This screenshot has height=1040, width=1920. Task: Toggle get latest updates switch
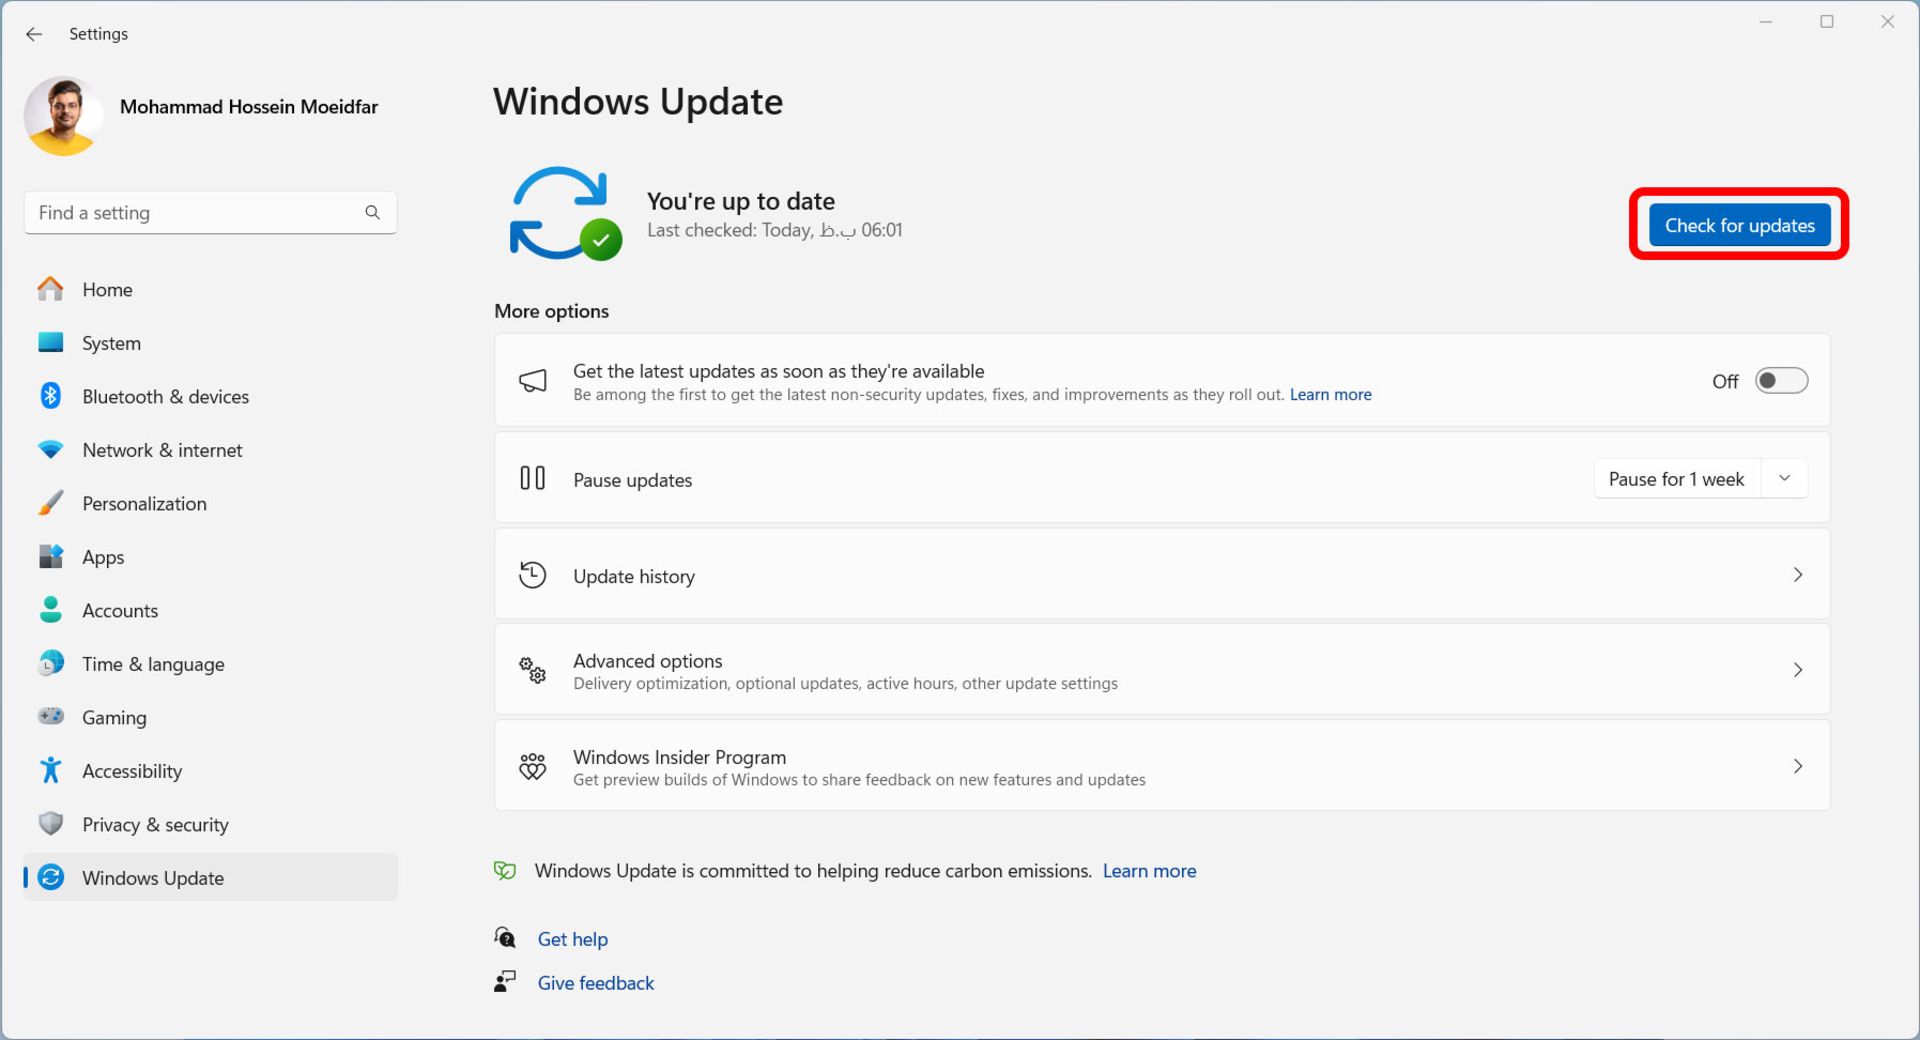1782,381
